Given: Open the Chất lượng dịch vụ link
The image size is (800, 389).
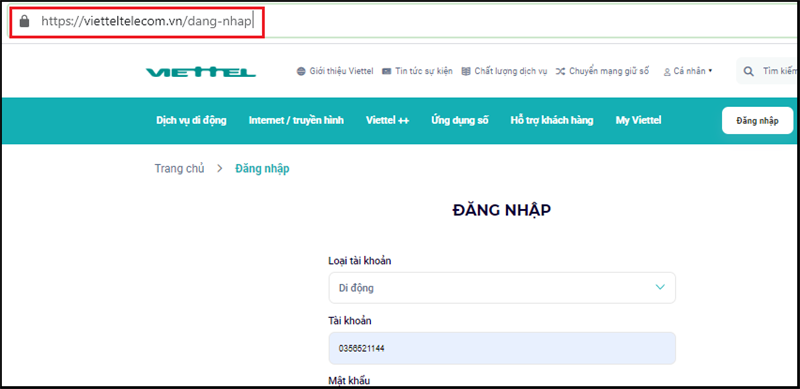Looking at the screenshot, I should tap(510, 71).
